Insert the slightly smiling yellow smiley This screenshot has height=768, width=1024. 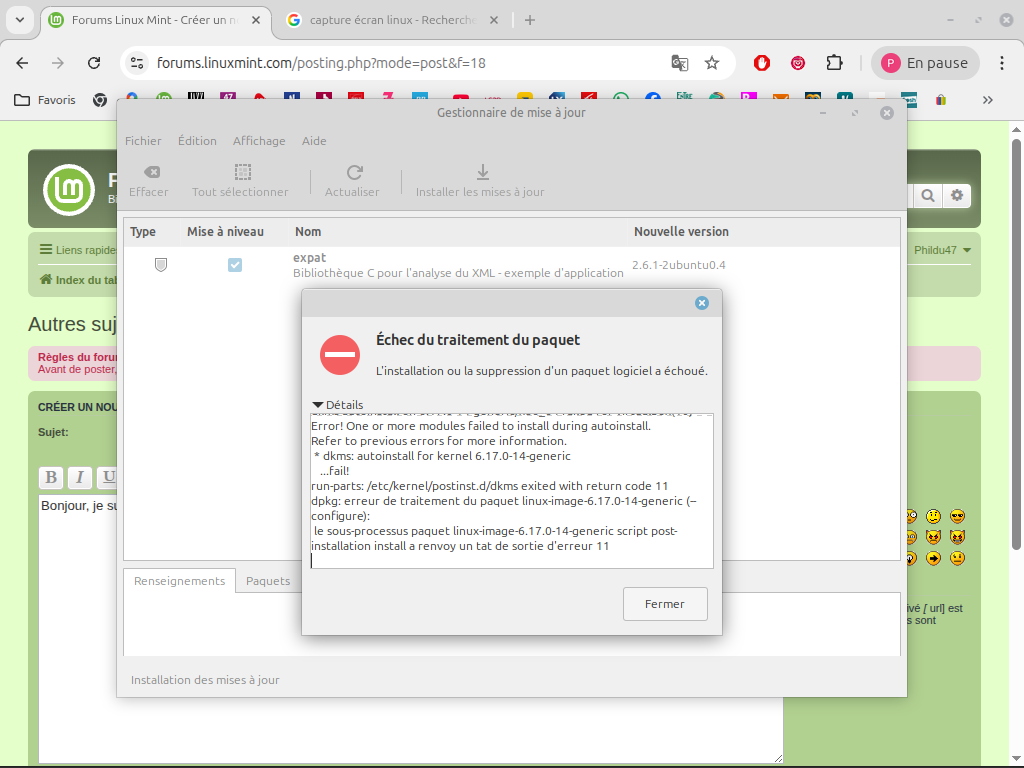coord(933,517)
